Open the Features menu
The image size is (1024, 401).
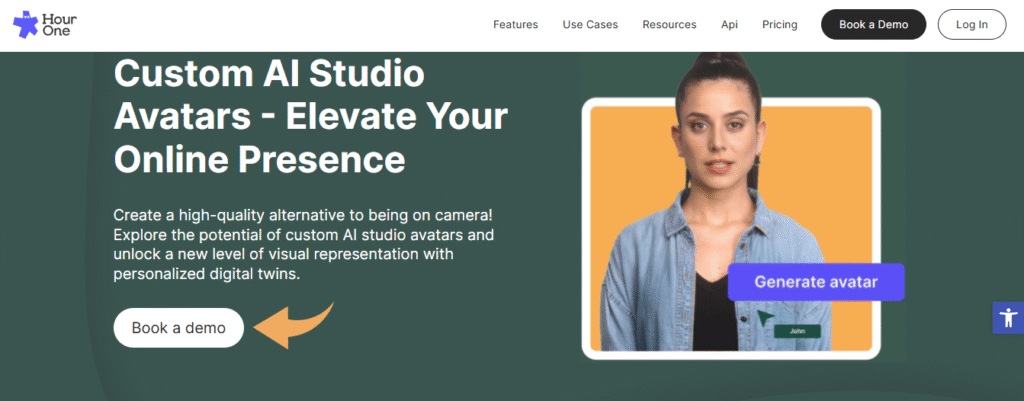(515, 24)
